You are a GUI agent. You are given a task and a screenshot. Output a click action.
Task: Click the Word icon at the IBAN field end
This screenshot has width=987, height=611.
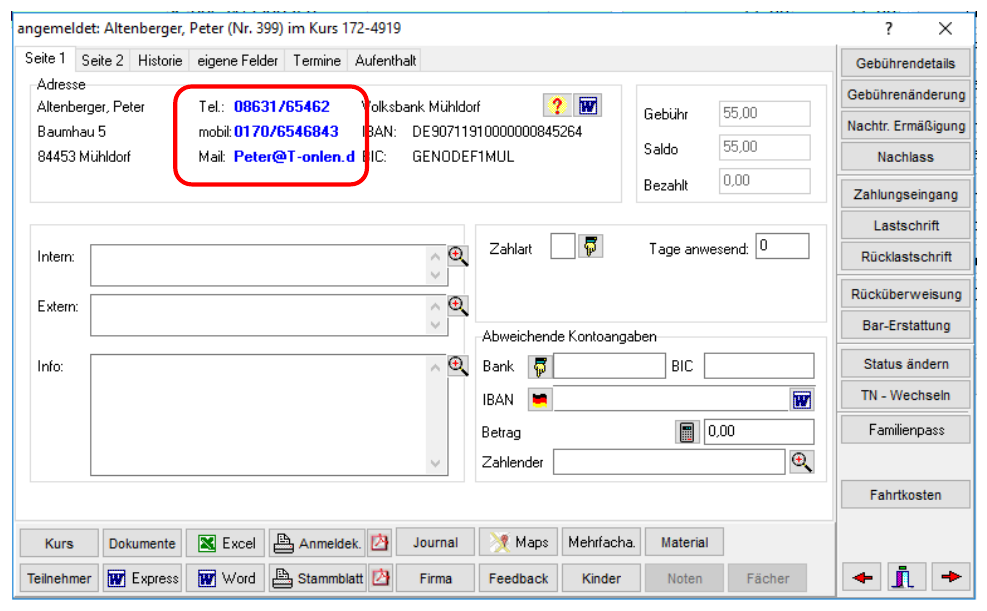point(802,400)
